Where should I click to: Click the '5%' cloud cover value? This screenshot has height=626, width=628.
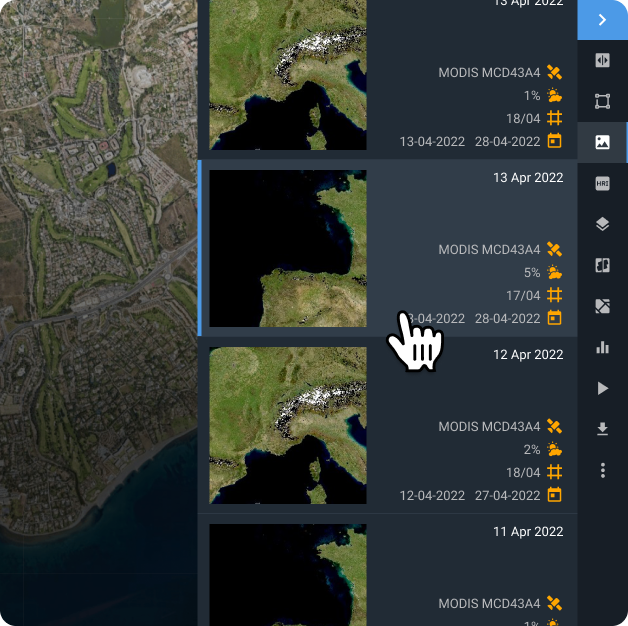pos(532,273)
